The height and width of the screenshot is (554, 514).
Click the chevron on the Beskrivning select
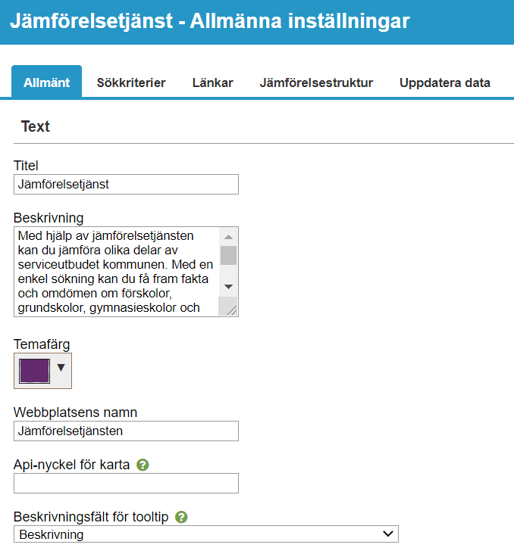point(388,534)
